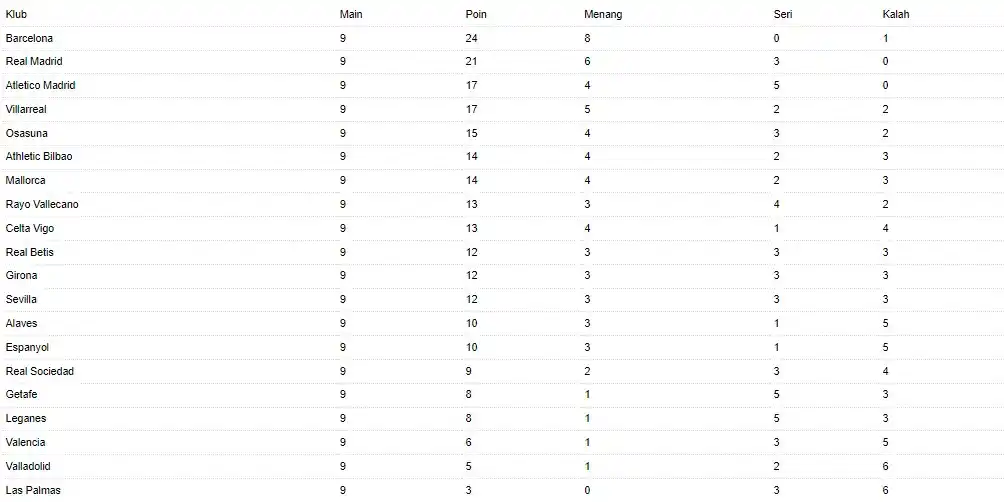Click the Rayo Vallecano row name
Viewport: 1004px width, 502px height.
click(42, 205)
